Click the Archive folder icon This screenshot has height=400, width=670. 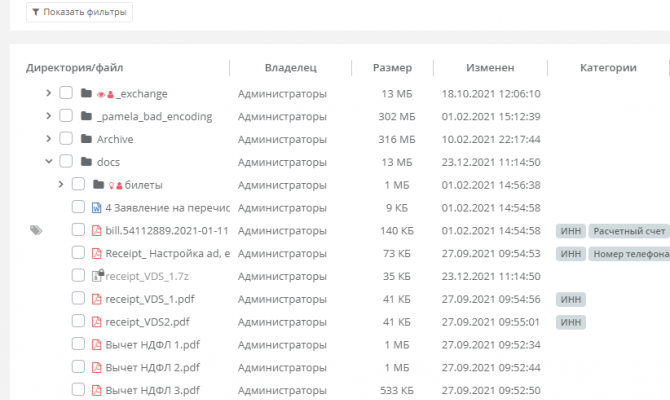tap(86, 139)
